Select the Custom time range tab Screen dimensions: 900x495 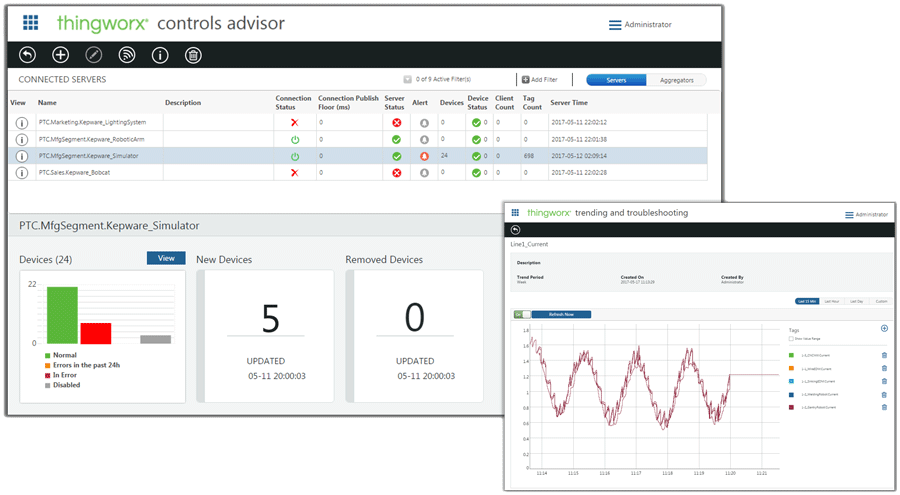tap(881, 301)
